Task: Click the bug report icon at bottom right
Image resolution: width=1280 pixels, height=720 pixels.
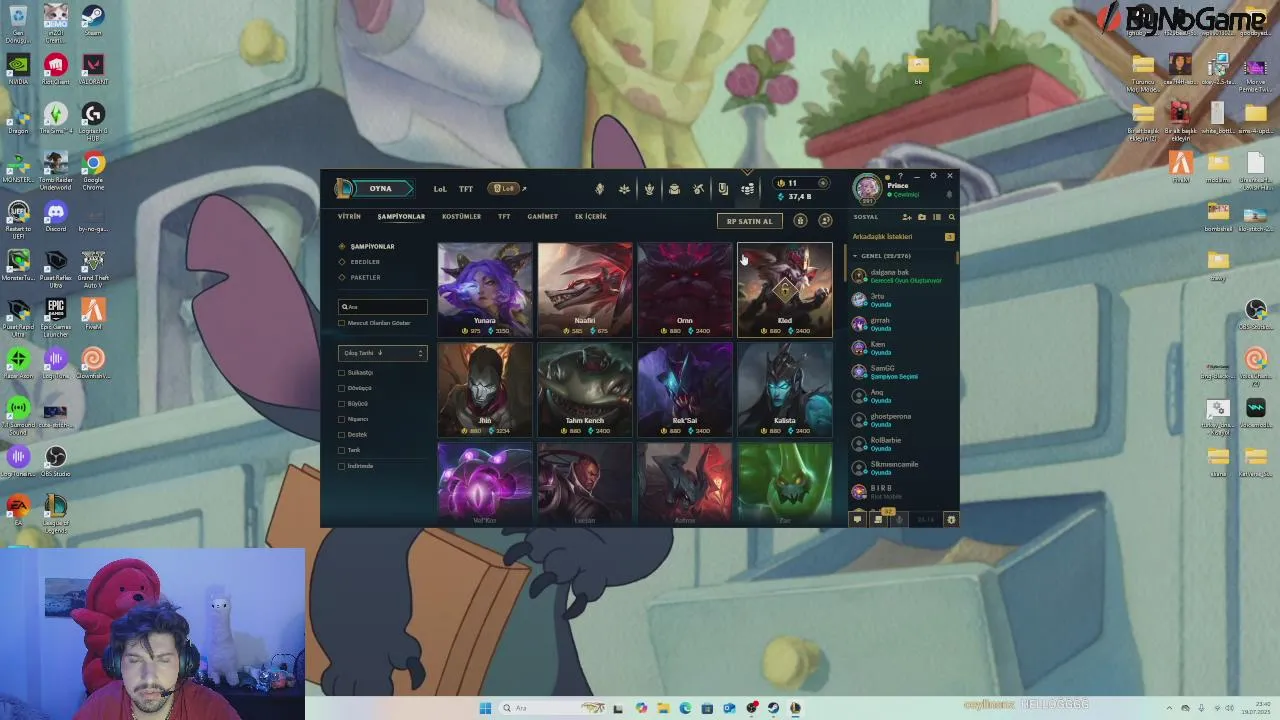Action: tap(951, 519)
